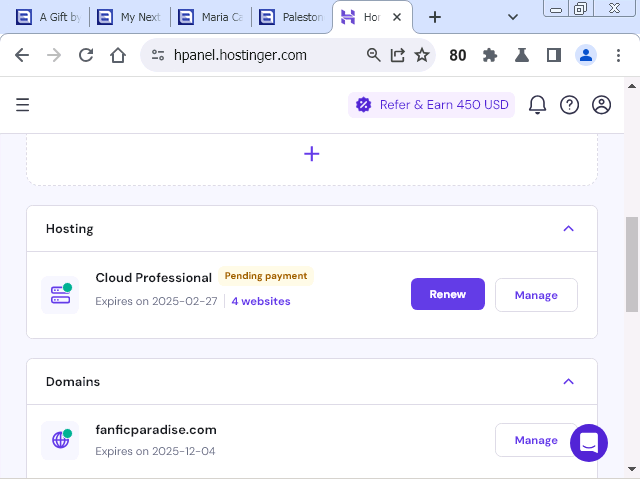Open the Chrome profile avatar
640x480 pixels.
click(586, 55)
